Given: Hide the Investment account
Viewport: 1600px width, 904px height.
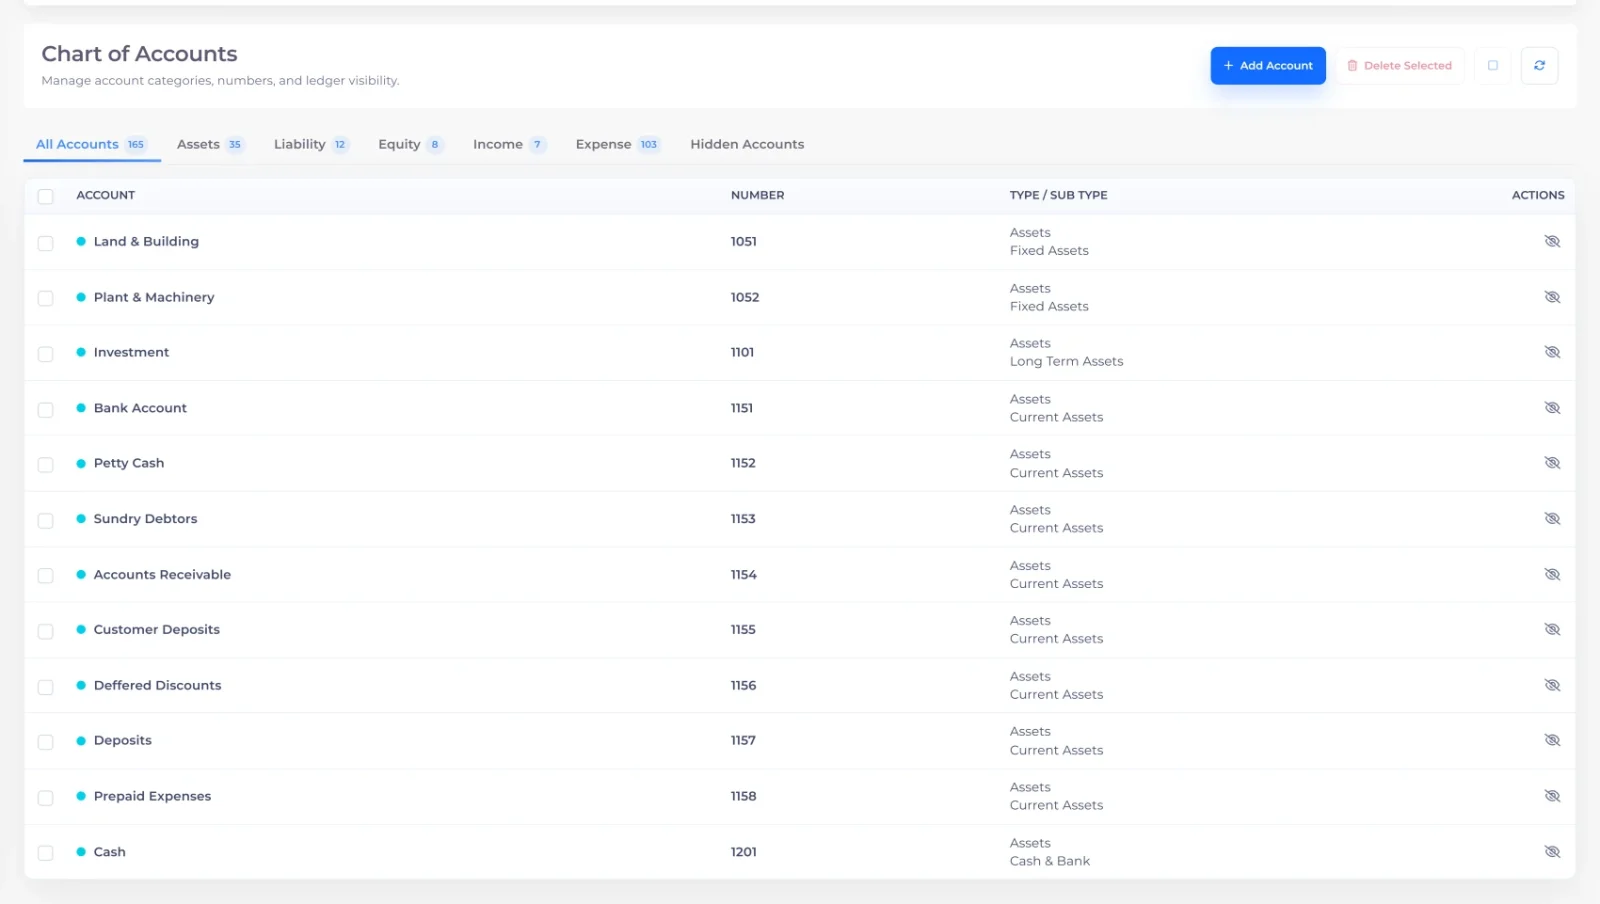Looking at the screenshot, I should tap(1552, 352).
